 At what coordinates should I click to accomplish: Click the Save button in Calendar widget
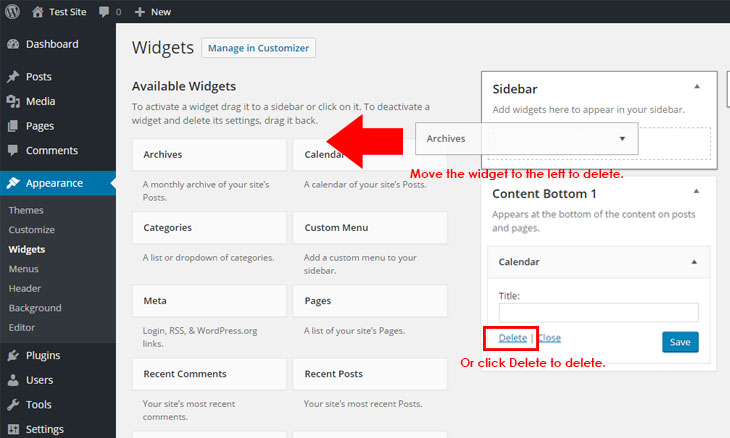[680, 342]
